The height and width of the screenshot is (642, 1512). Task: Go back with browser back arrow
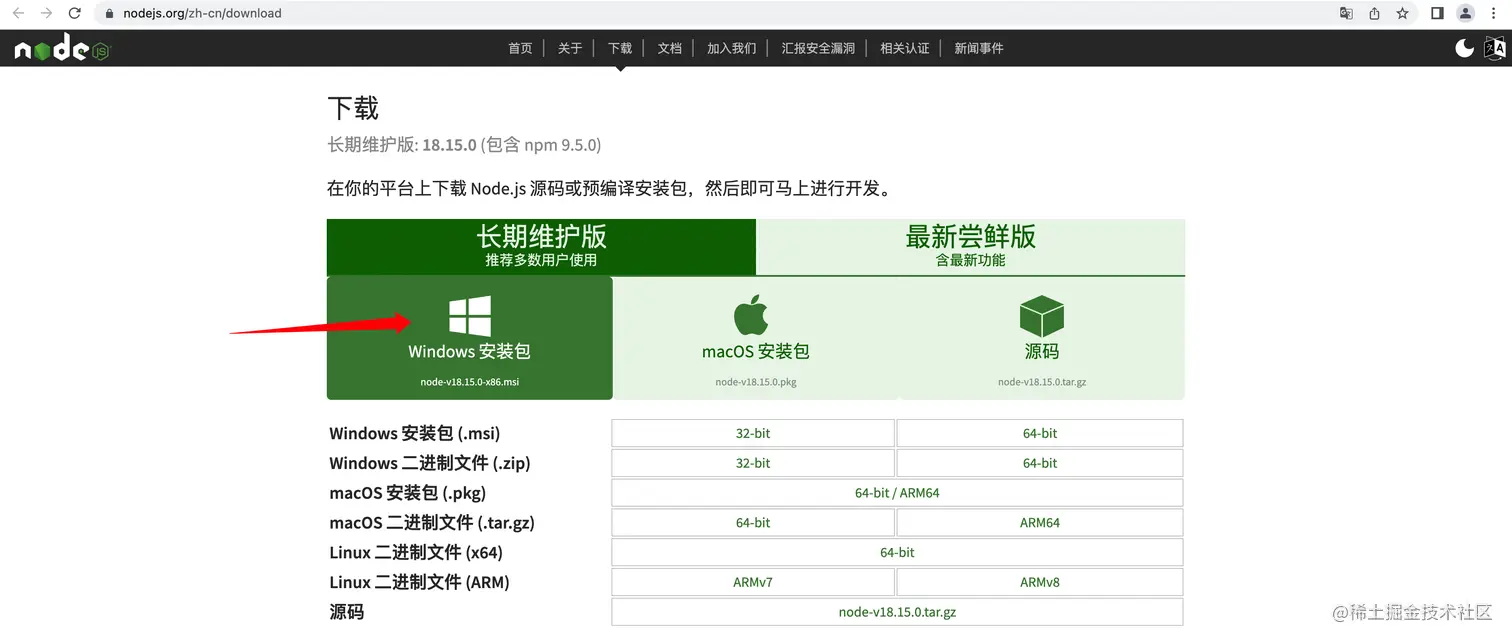point(18,14)
